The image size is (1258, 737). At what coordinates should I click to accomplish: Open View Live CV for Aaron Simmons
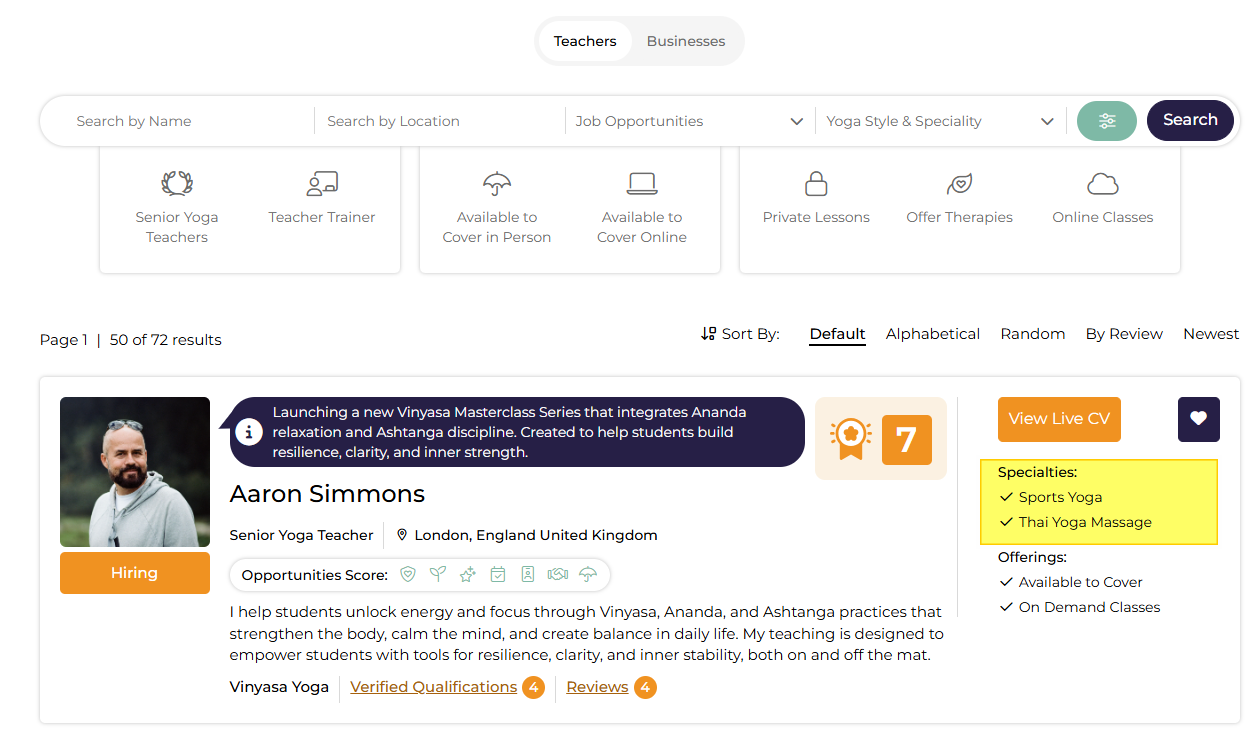[x=1059, y=419]
